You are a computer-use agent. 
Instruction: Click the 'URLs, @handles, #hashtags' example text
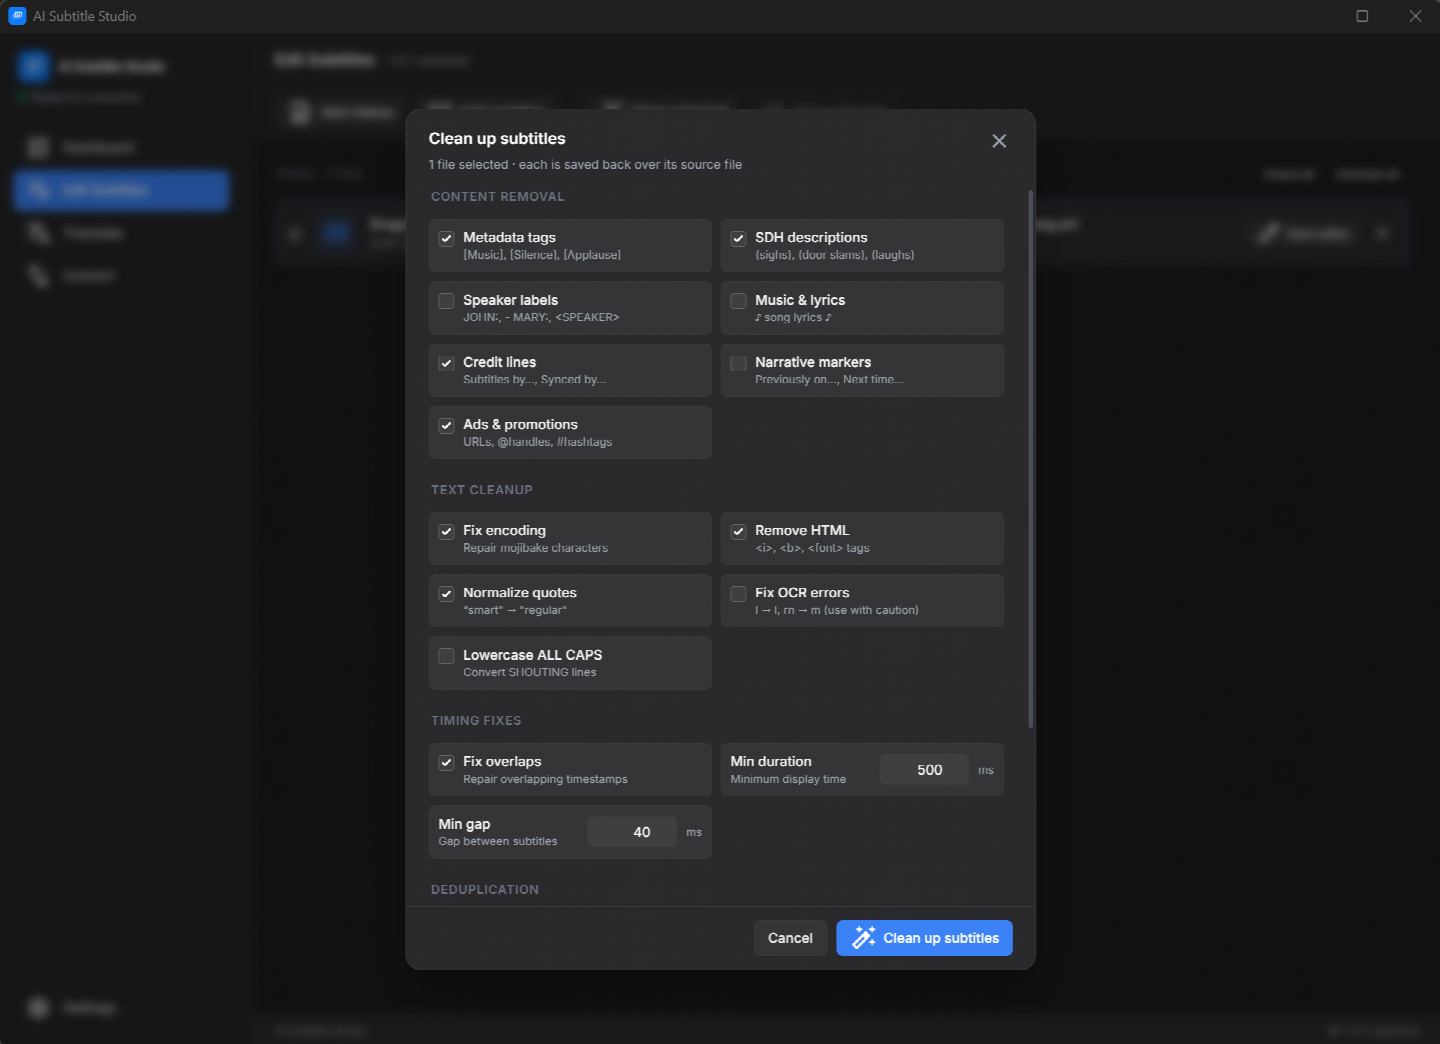(537, 442)
